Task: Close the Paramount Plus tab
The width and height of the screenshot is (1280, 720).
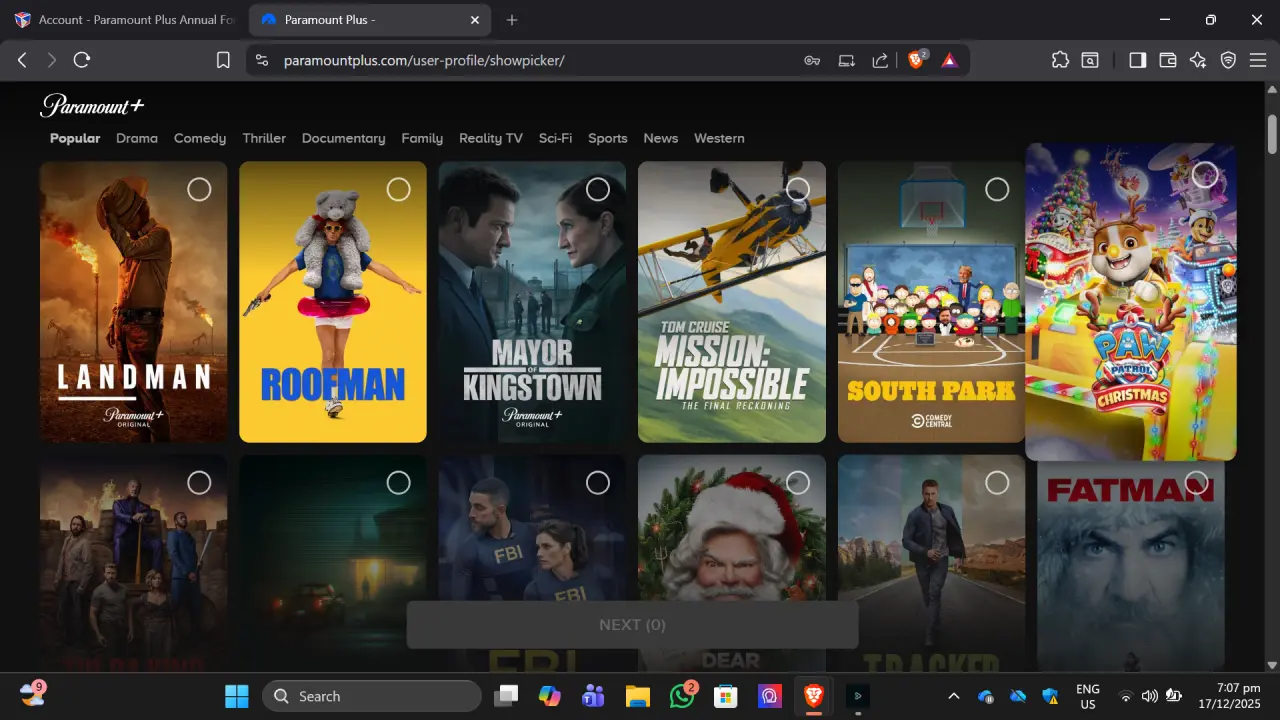Action: point(475,20)
